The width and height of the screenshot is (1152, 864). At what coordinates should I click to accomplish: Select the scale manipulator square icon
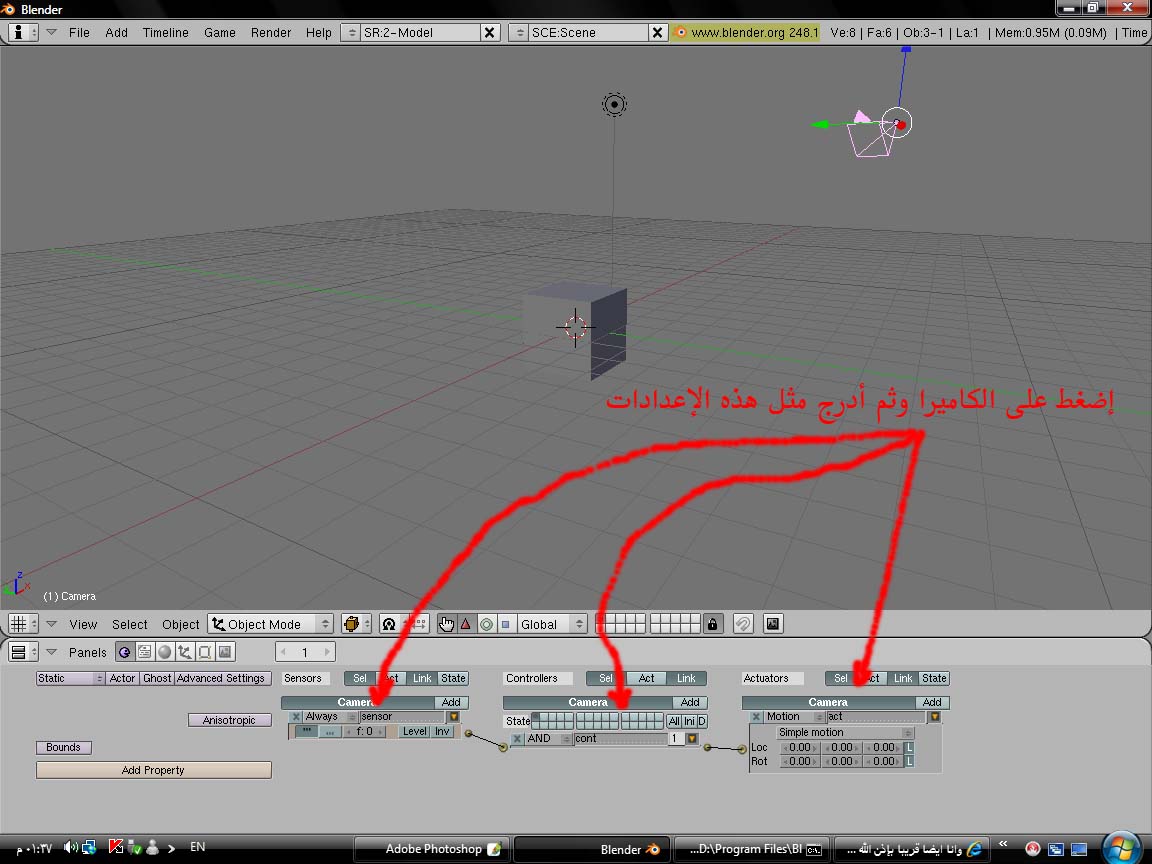pyautogui.click(x=505, y=624)
